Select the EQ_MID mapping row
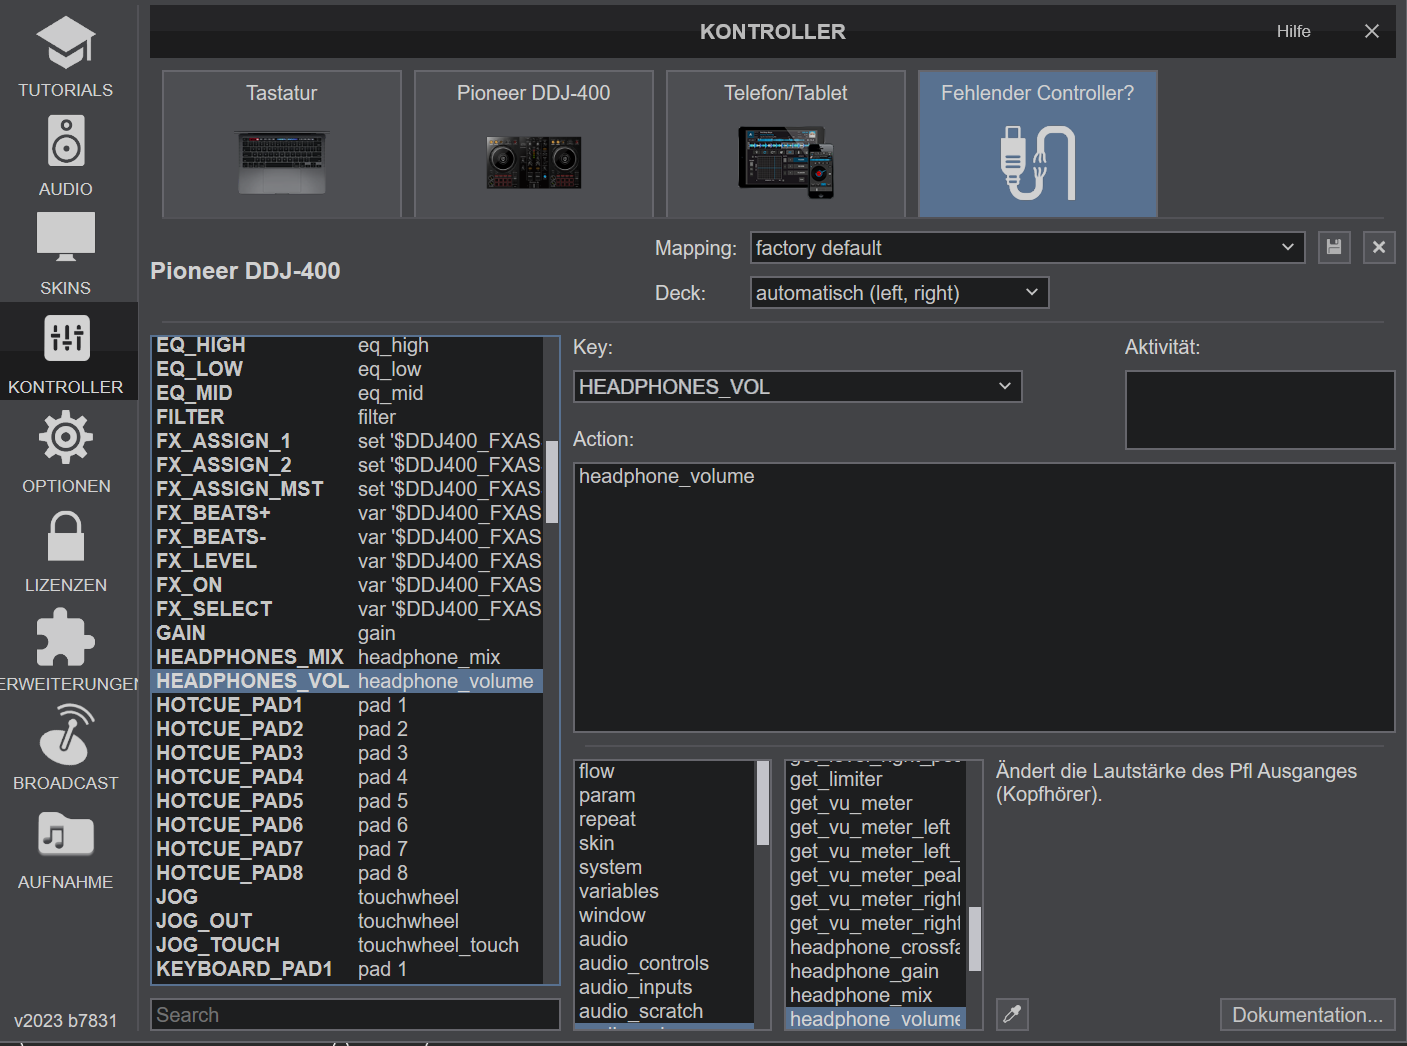Viewport: 1407px width, 1046px height. click(x=348, y=393)
